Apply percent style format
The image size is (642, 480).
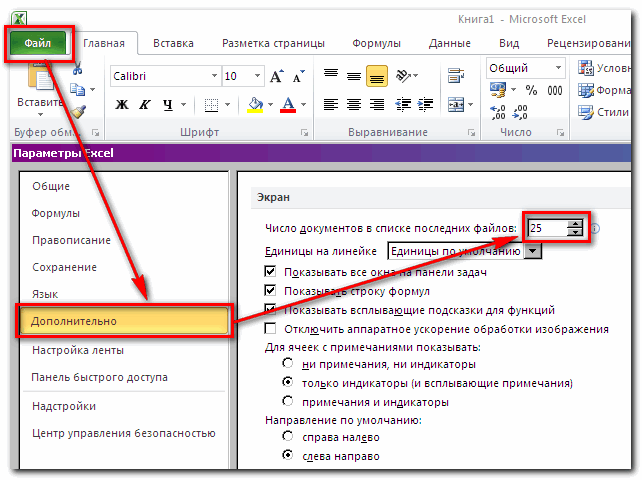click(531, 90)
